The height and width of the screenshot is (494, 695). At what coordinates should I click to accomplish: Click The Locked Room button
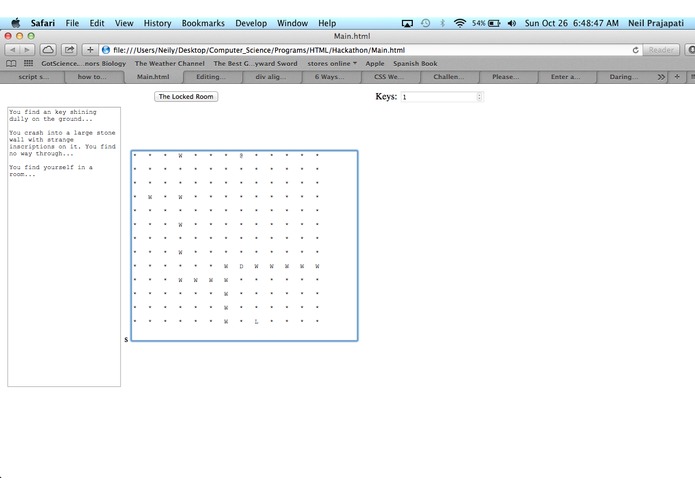coord(186,97)
